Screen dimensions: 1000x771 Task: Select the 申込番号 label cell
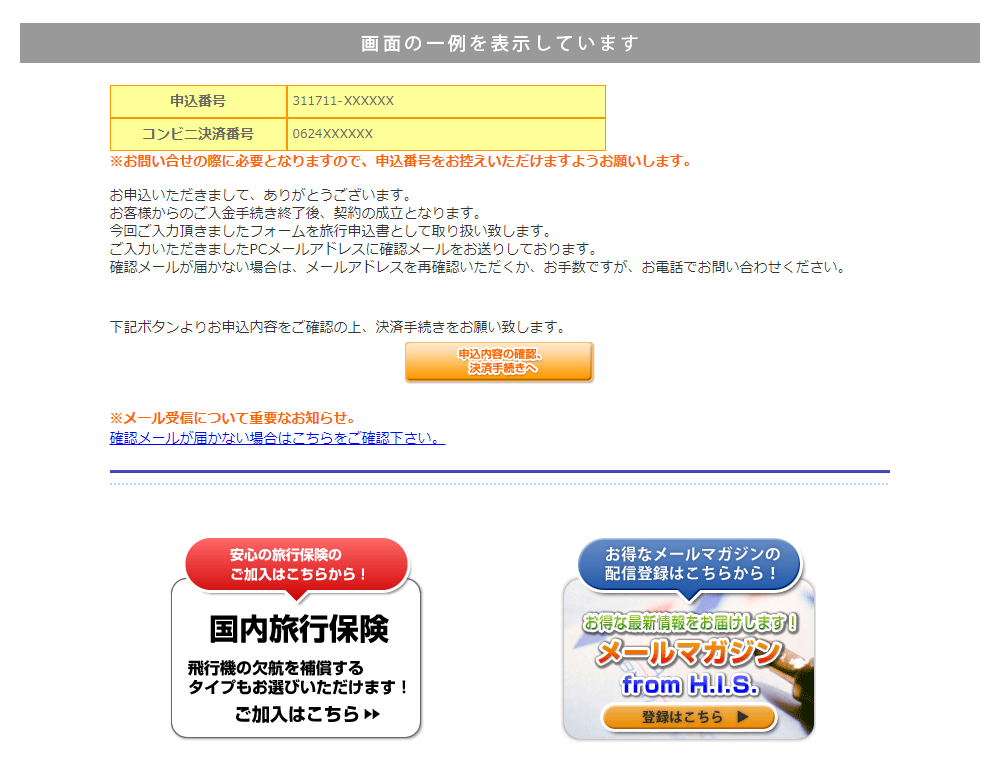[198, 101]
